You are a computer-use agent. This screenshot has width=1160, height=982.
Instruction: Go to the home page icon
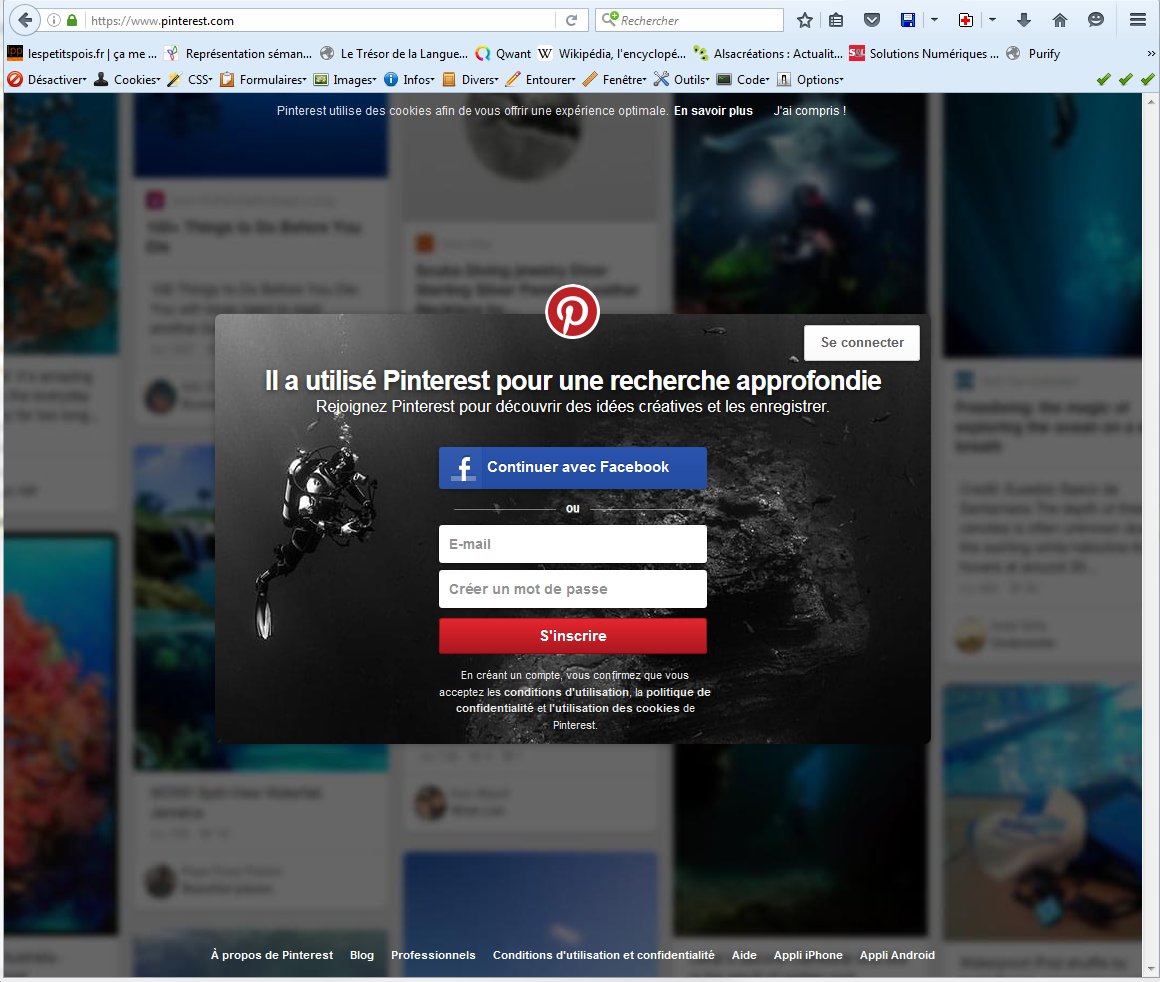point(1060,20)
